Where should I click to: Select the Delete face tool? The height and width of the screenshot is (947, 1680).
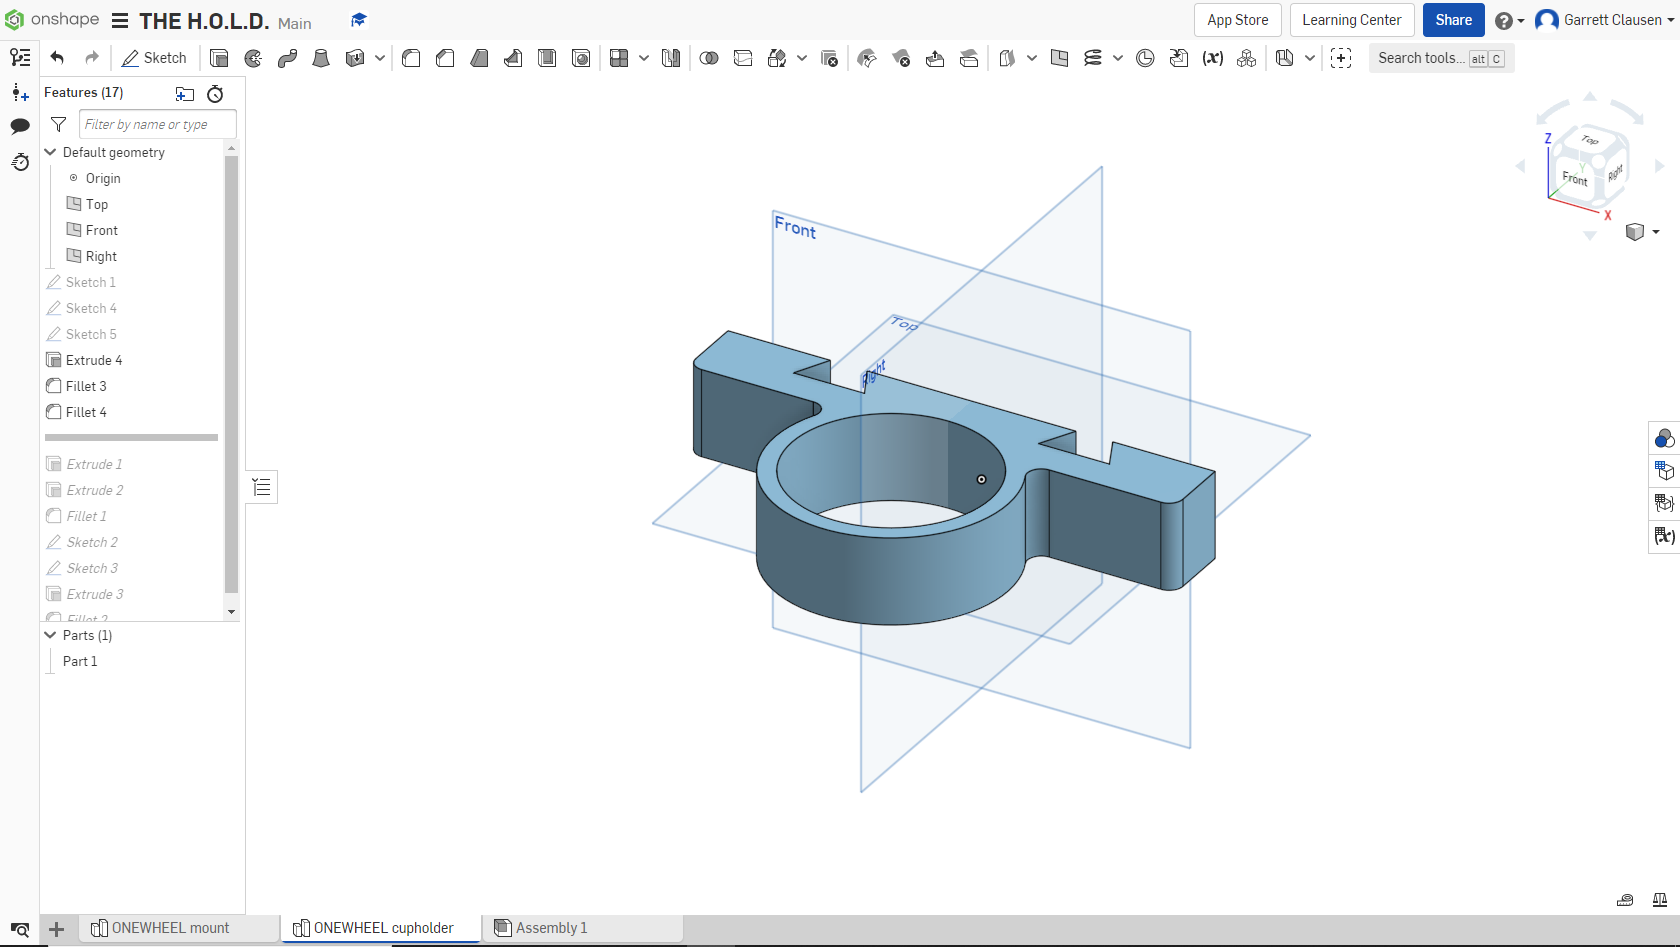(901, 58)
